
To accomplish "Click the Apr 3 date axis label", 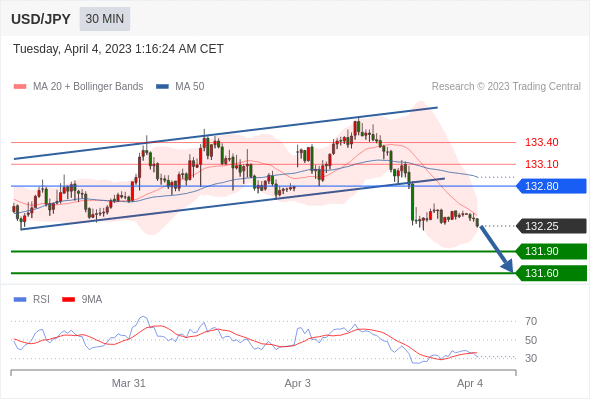I will coord(298,383).
